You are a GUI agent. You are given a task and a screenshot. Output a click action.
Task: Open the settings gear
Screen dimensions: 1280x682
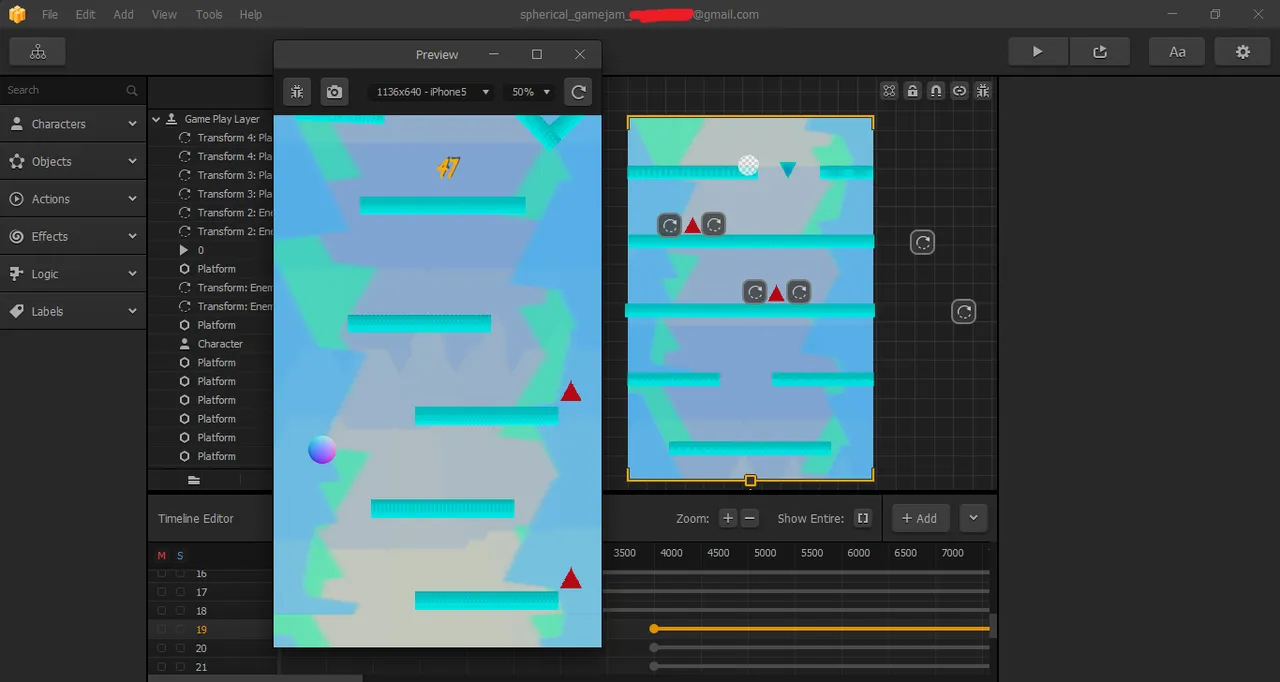coord(1243,52)
